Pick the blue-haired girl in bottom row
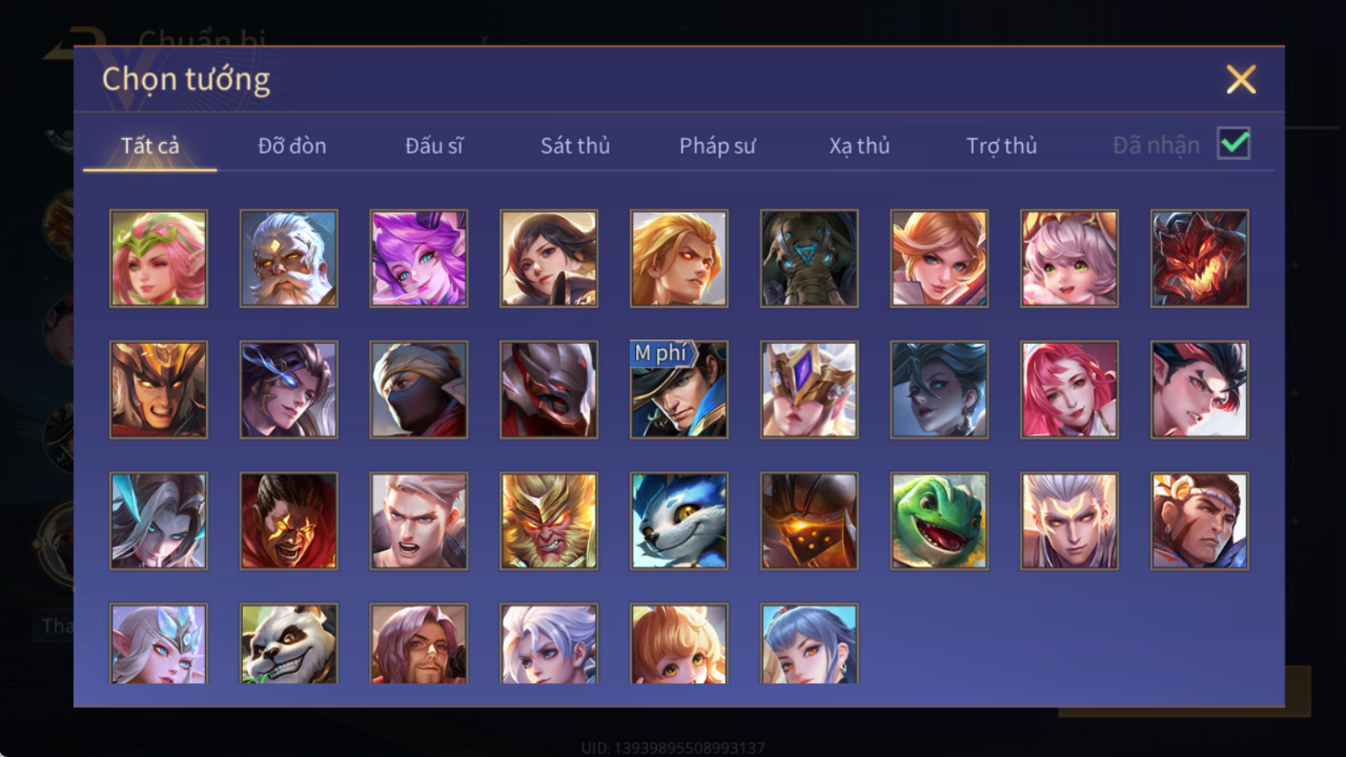 tap(809, 644)
